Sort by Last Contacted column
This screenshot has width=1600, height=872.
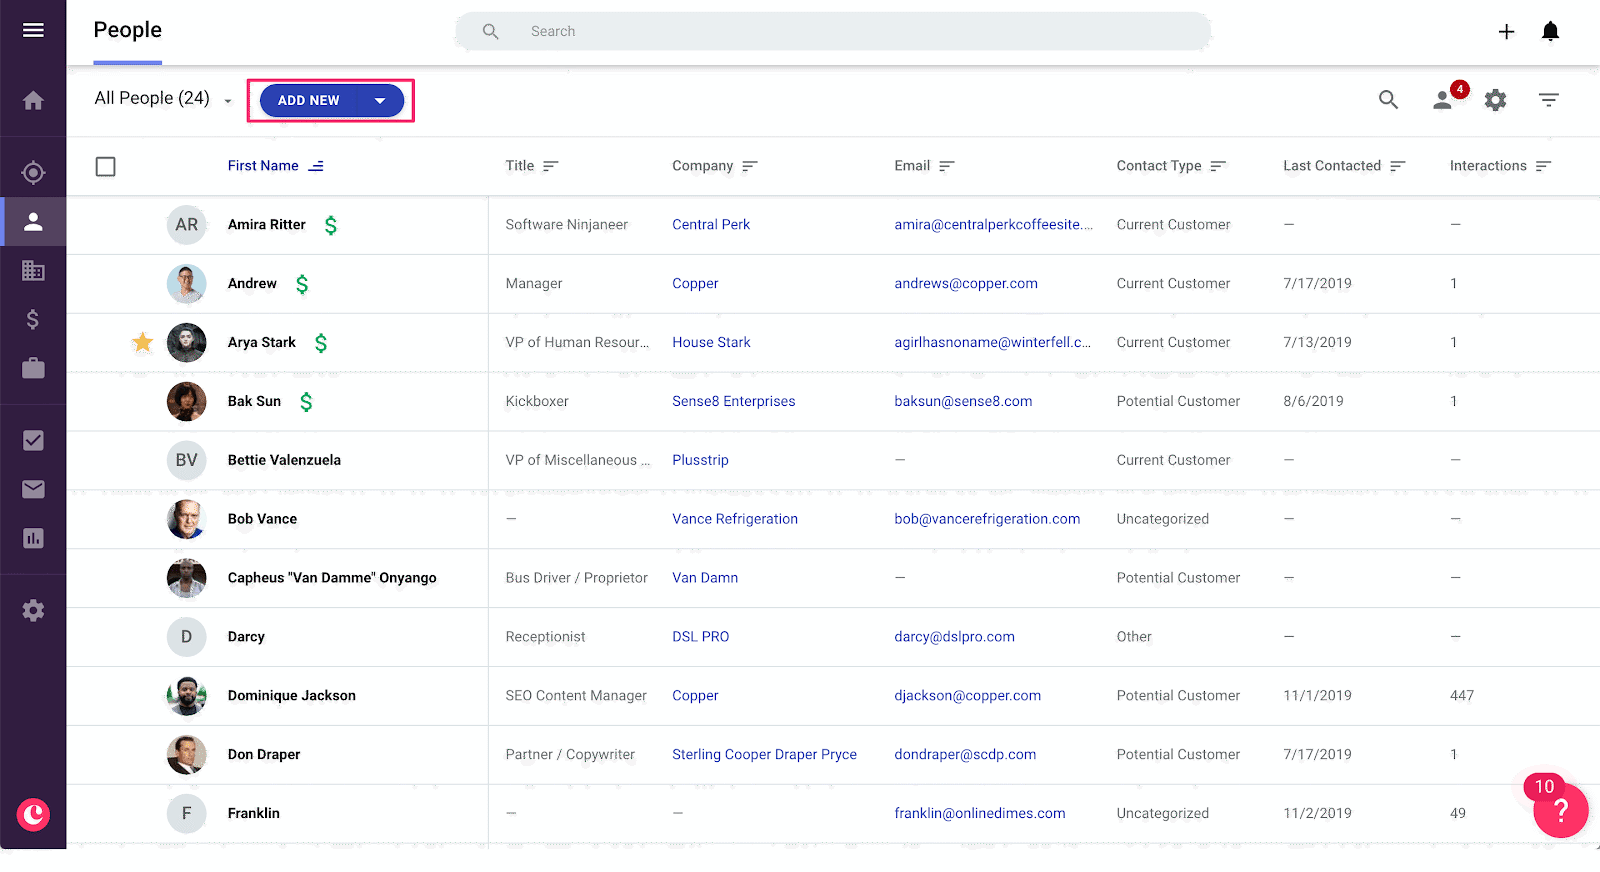click(1343, 166)
